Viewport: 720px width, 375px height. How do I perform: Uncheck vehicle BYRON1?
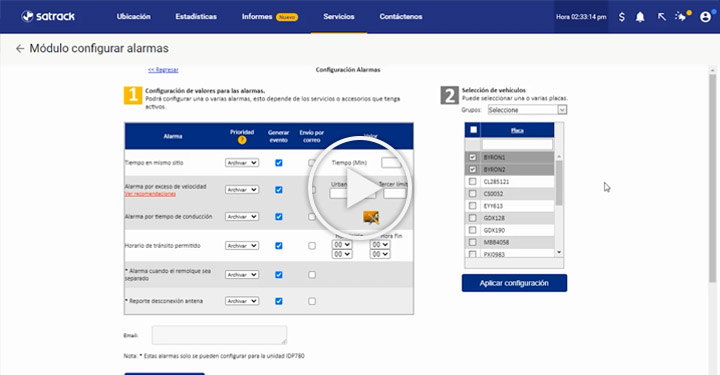472,157
